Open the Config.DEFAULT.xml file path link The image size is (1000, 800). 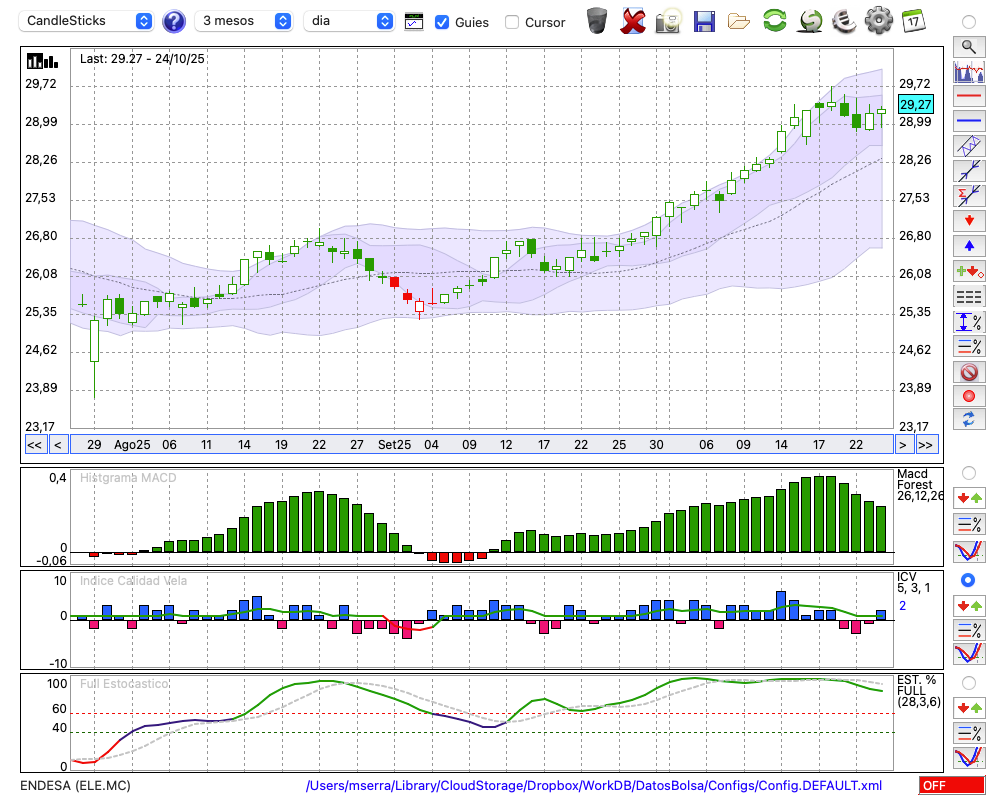pos(594,785)
